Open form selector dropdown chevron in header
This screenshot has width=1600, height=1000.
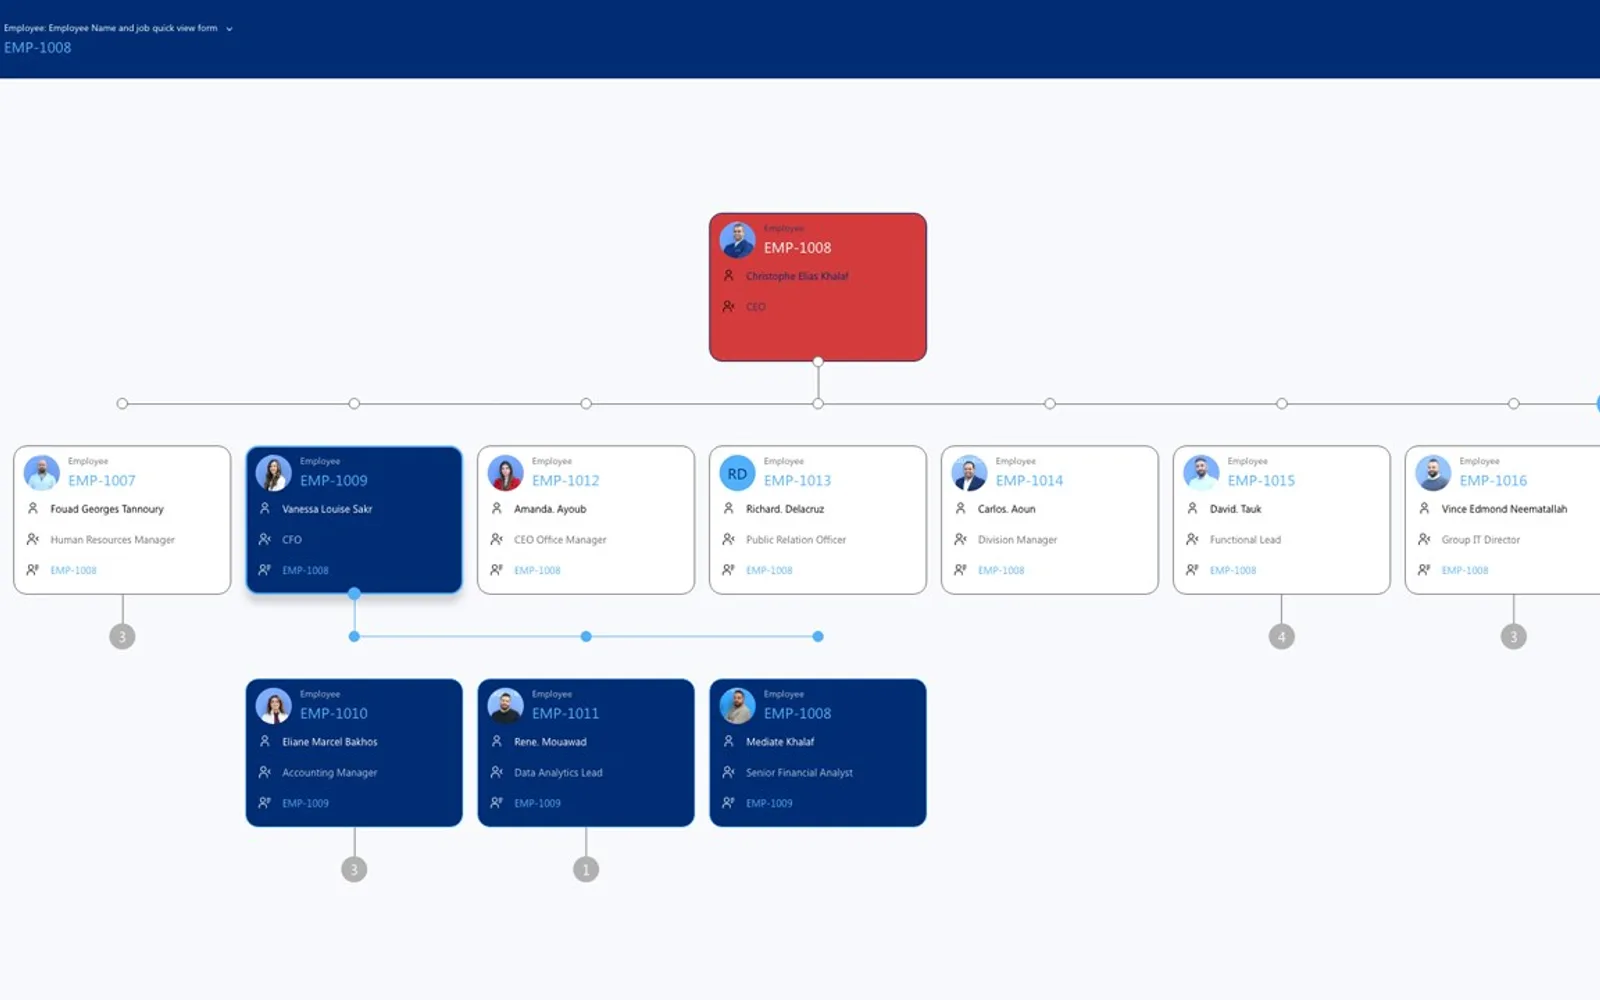pos(229,29)
